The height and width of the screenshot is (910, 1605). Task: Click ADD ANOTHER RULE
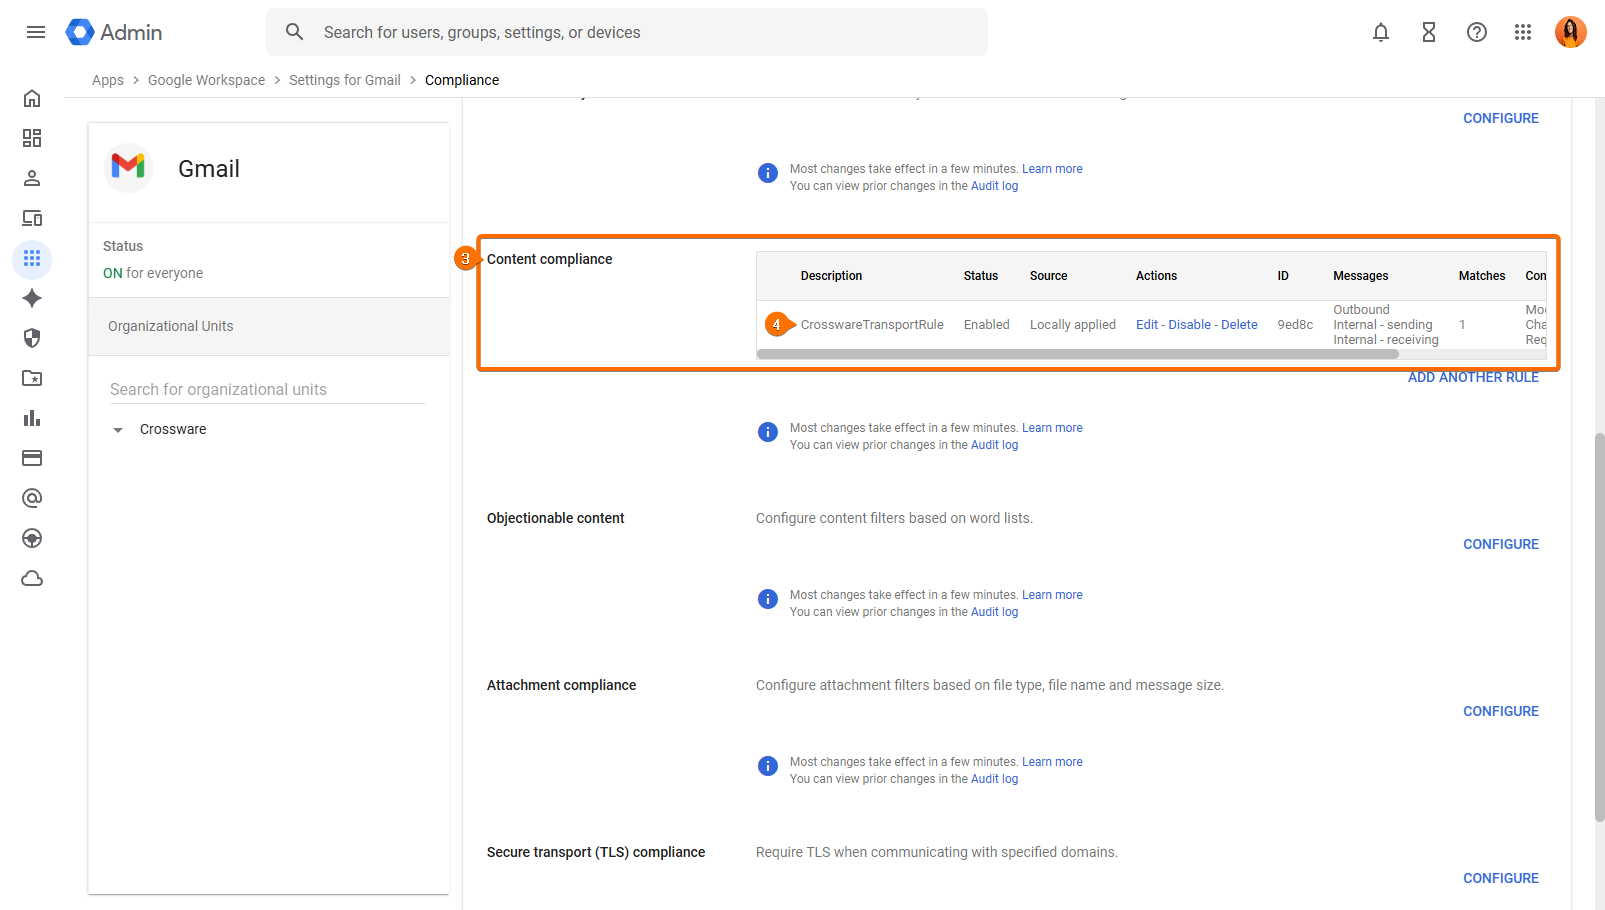click(1473, 377)
